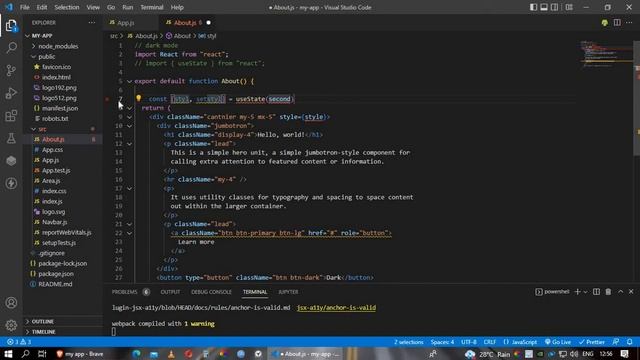This screenshot has height=360, width=640.
Task: Open App.css in the explorer
Action: point(52,149)
